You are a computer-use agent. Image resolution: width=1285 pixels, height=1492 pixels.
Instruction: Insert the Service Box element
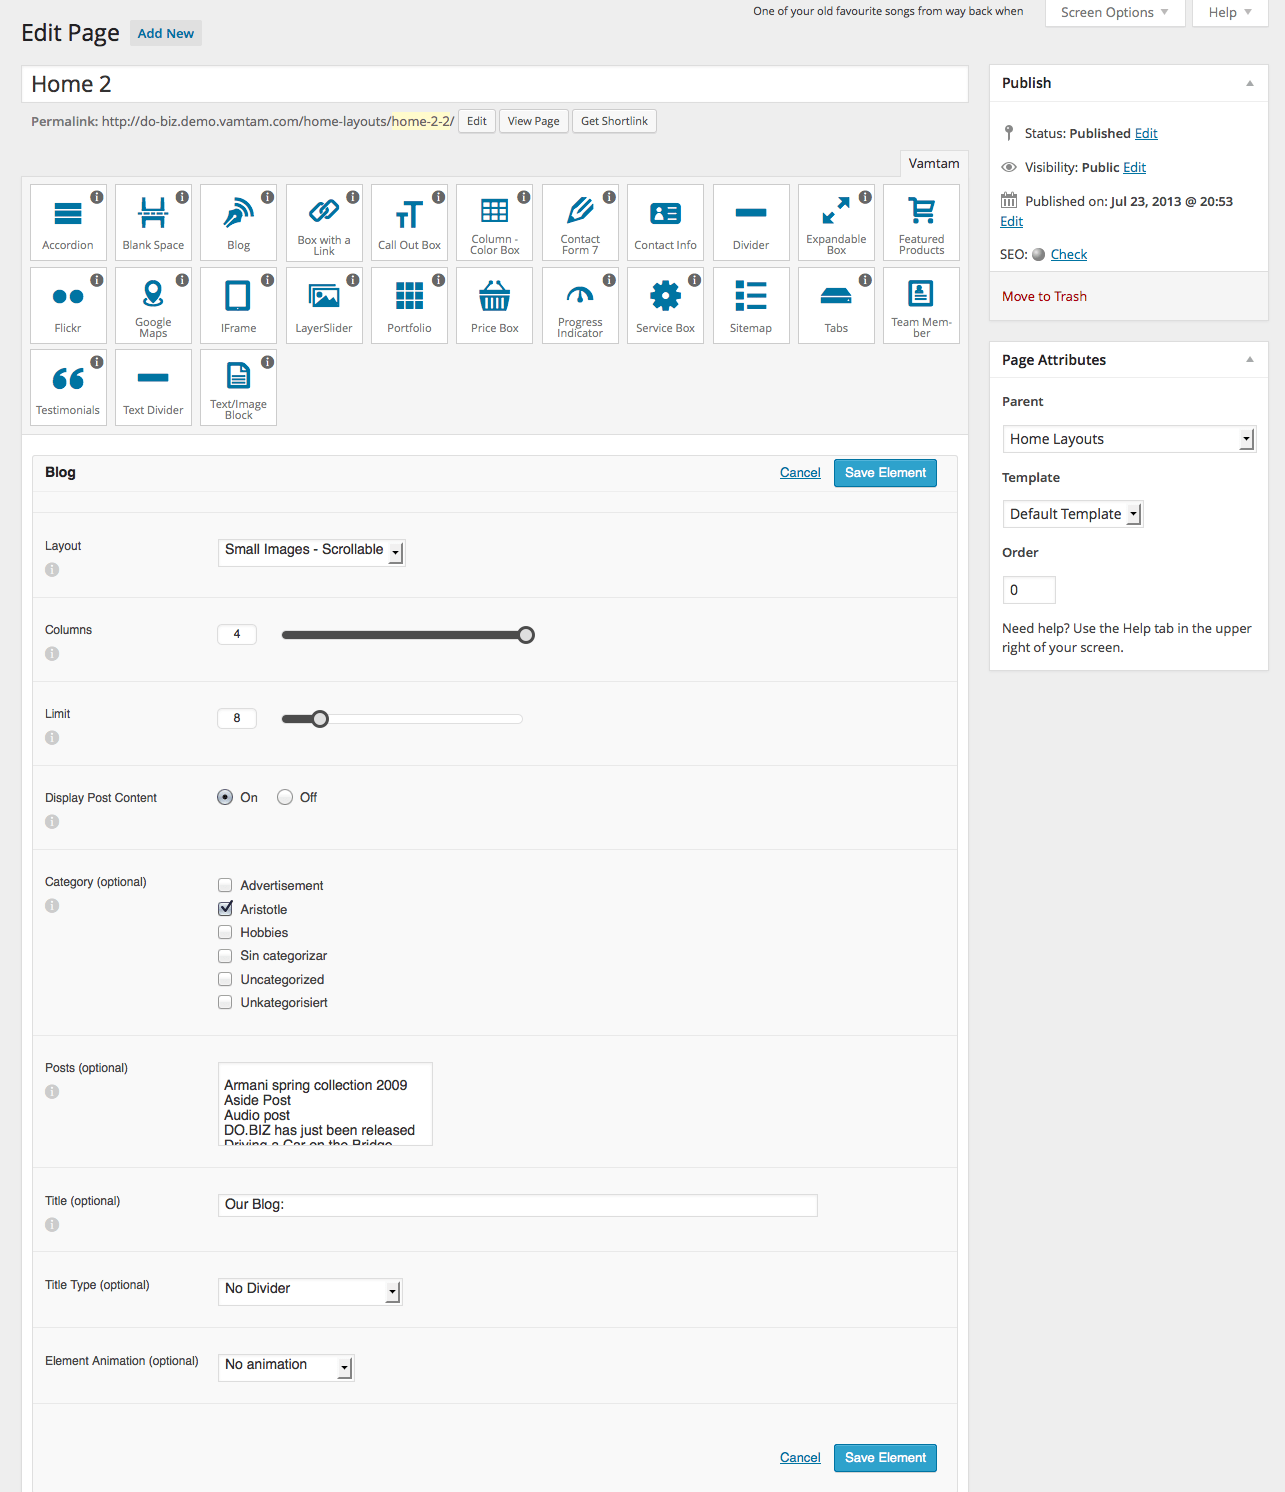(665, 305)
